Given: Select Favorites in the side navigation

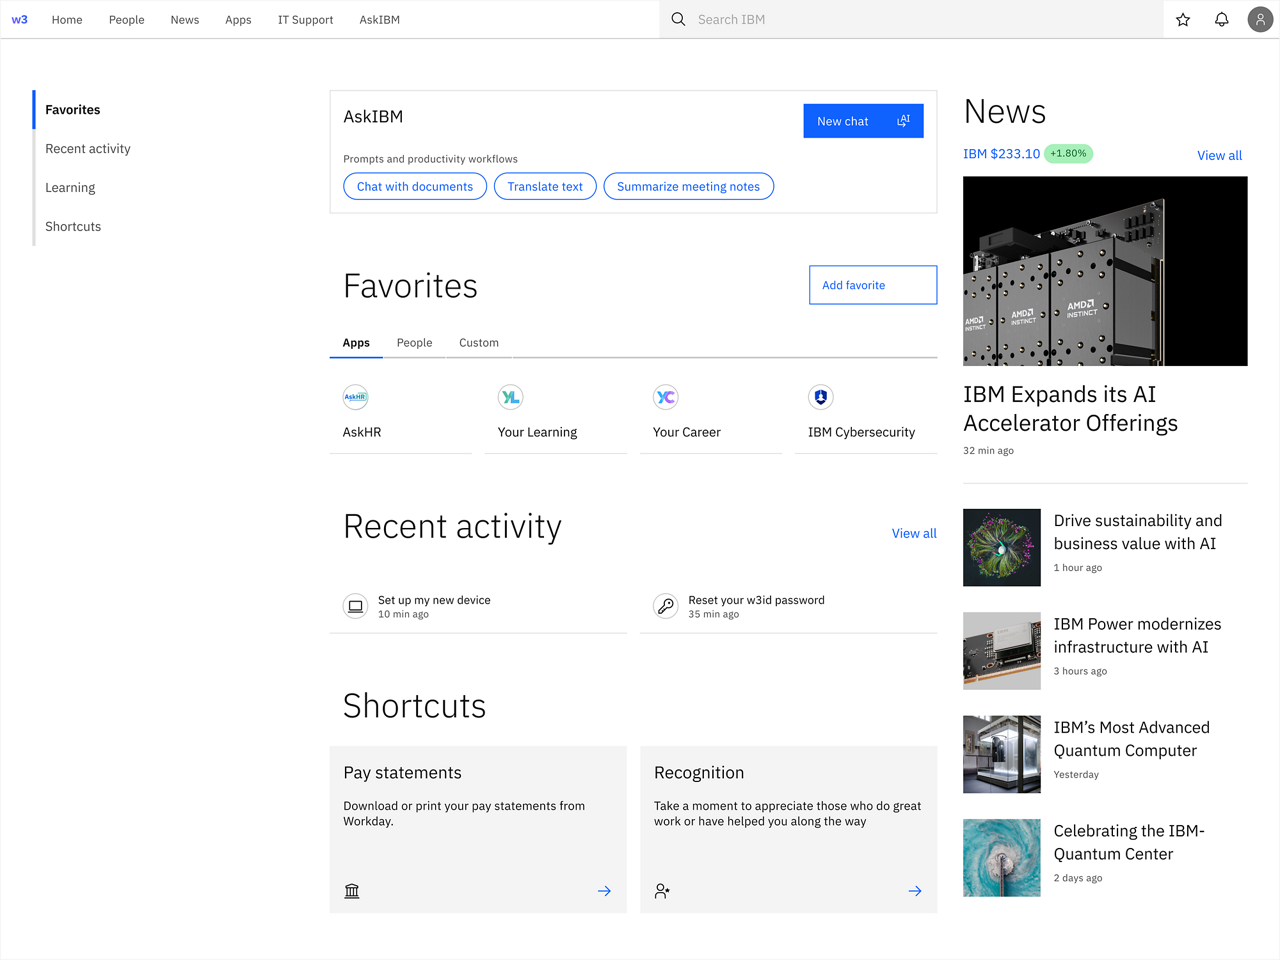Looking at the screenshot, I should [73, 110].
